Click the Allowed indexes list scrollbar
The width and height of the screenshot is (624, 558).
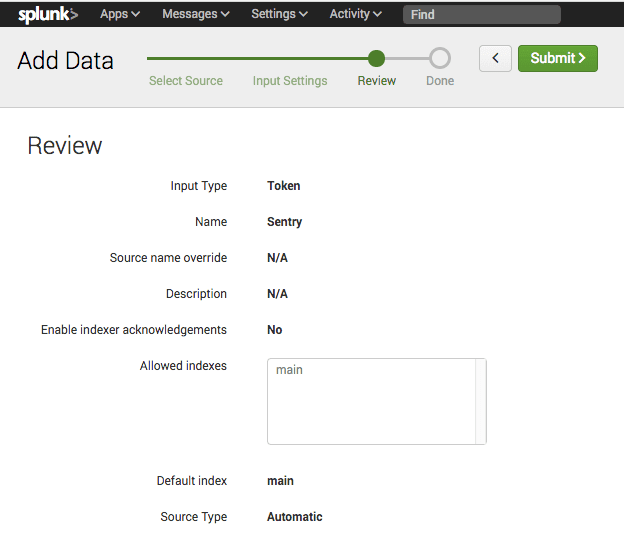481,401
